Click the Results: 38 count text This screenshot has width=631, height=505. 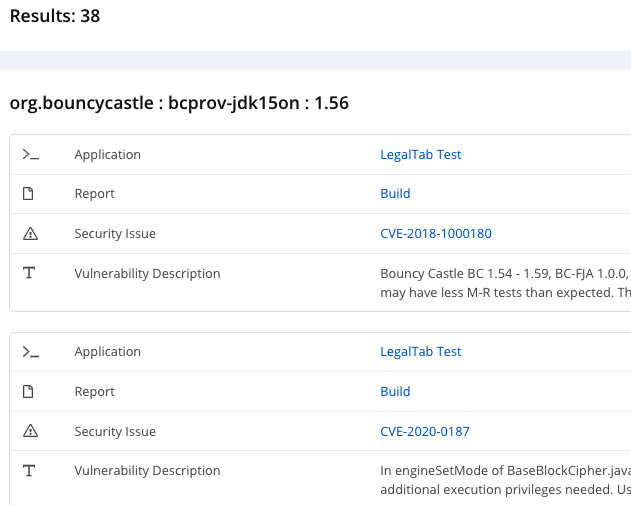tap(55, 16)
